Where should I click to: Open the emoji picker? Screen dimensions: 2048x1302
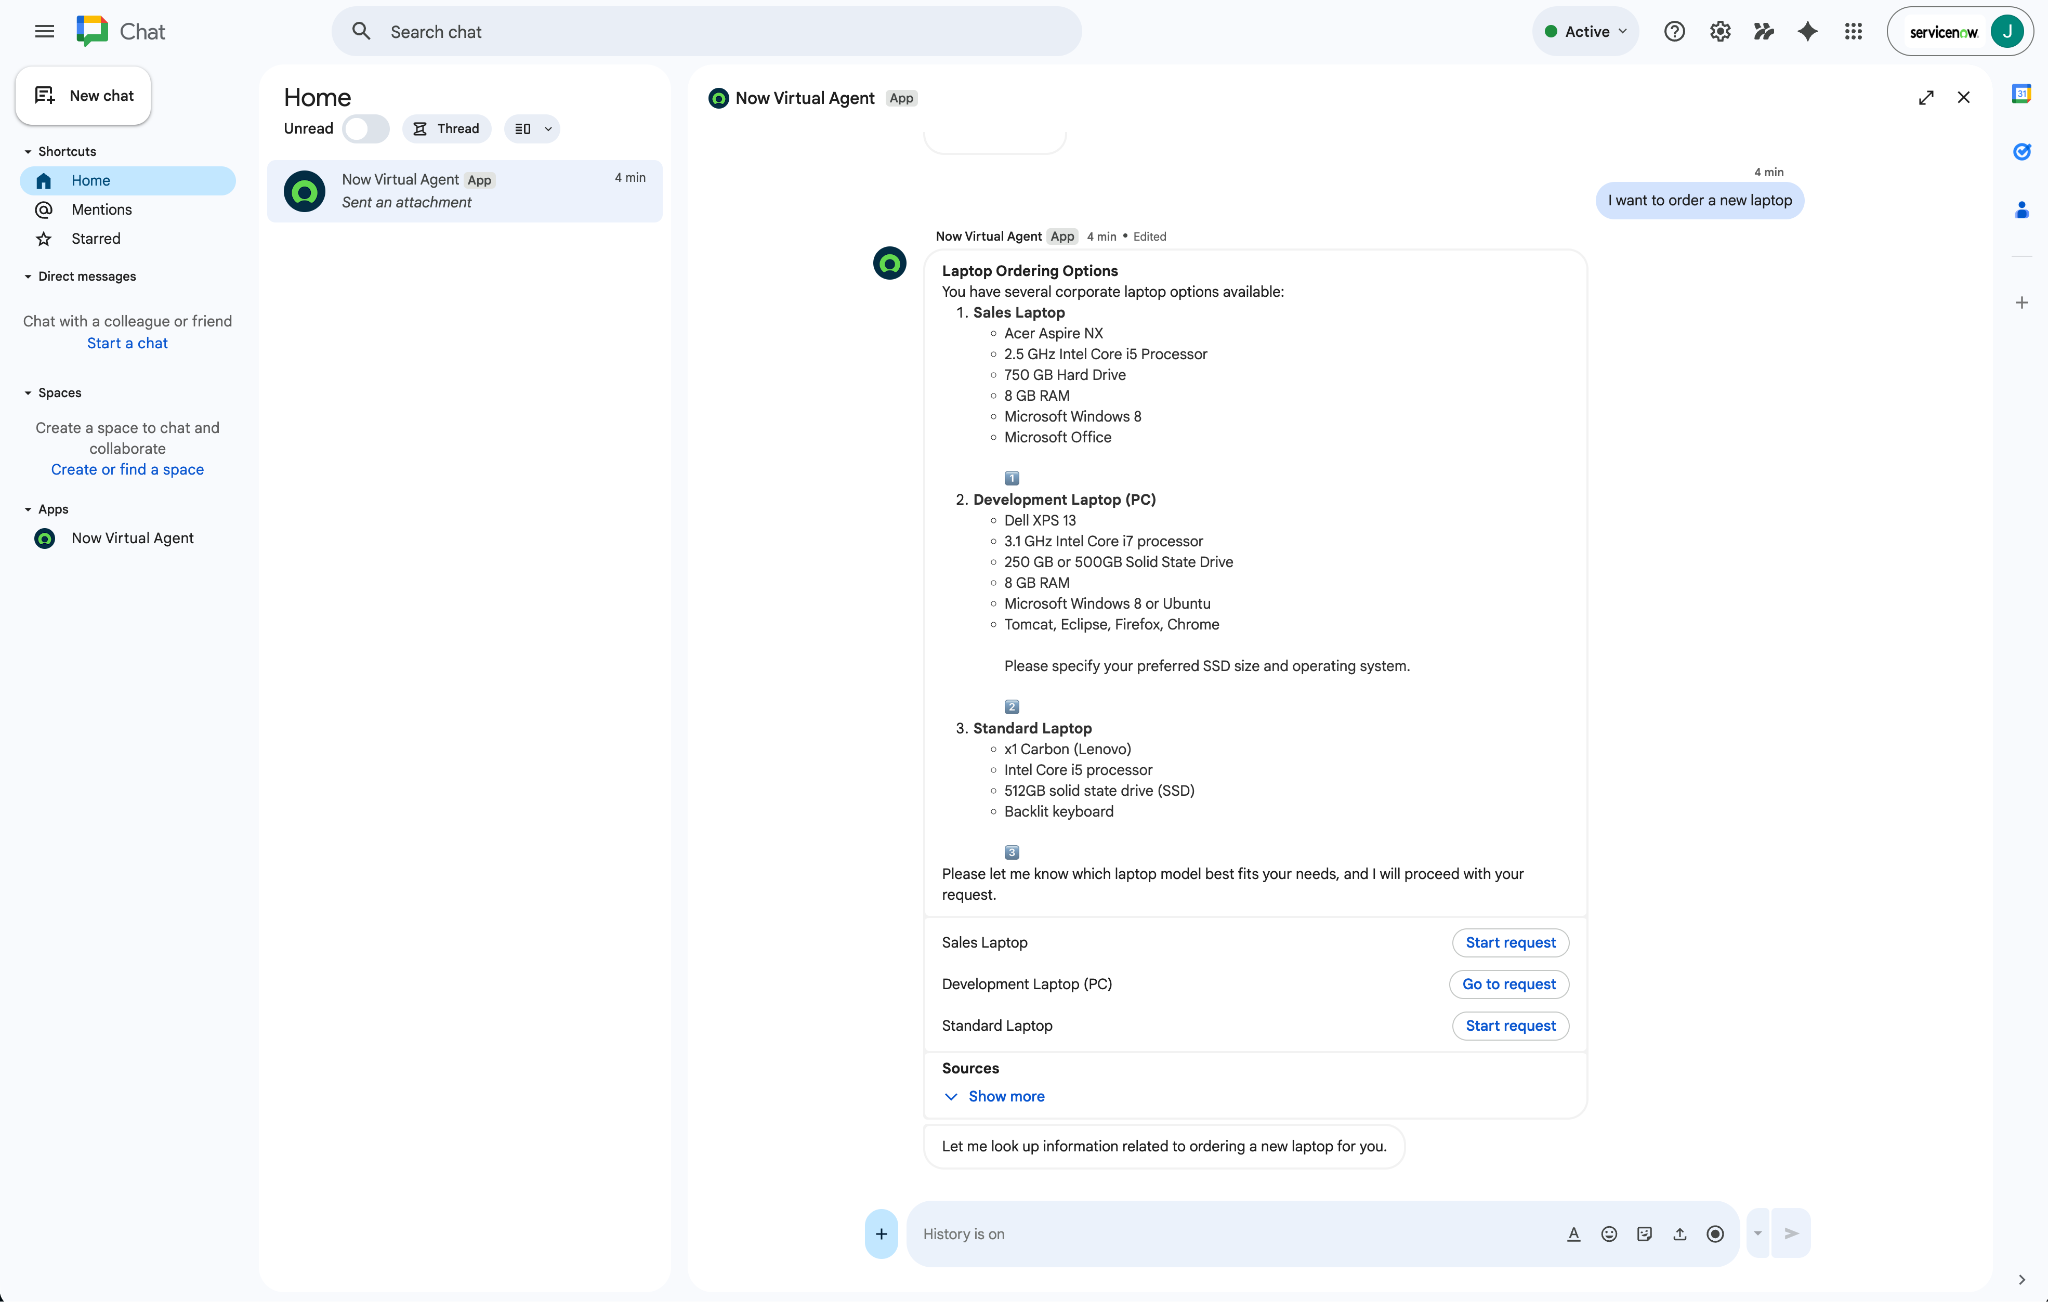[x=1608, y=1233]
